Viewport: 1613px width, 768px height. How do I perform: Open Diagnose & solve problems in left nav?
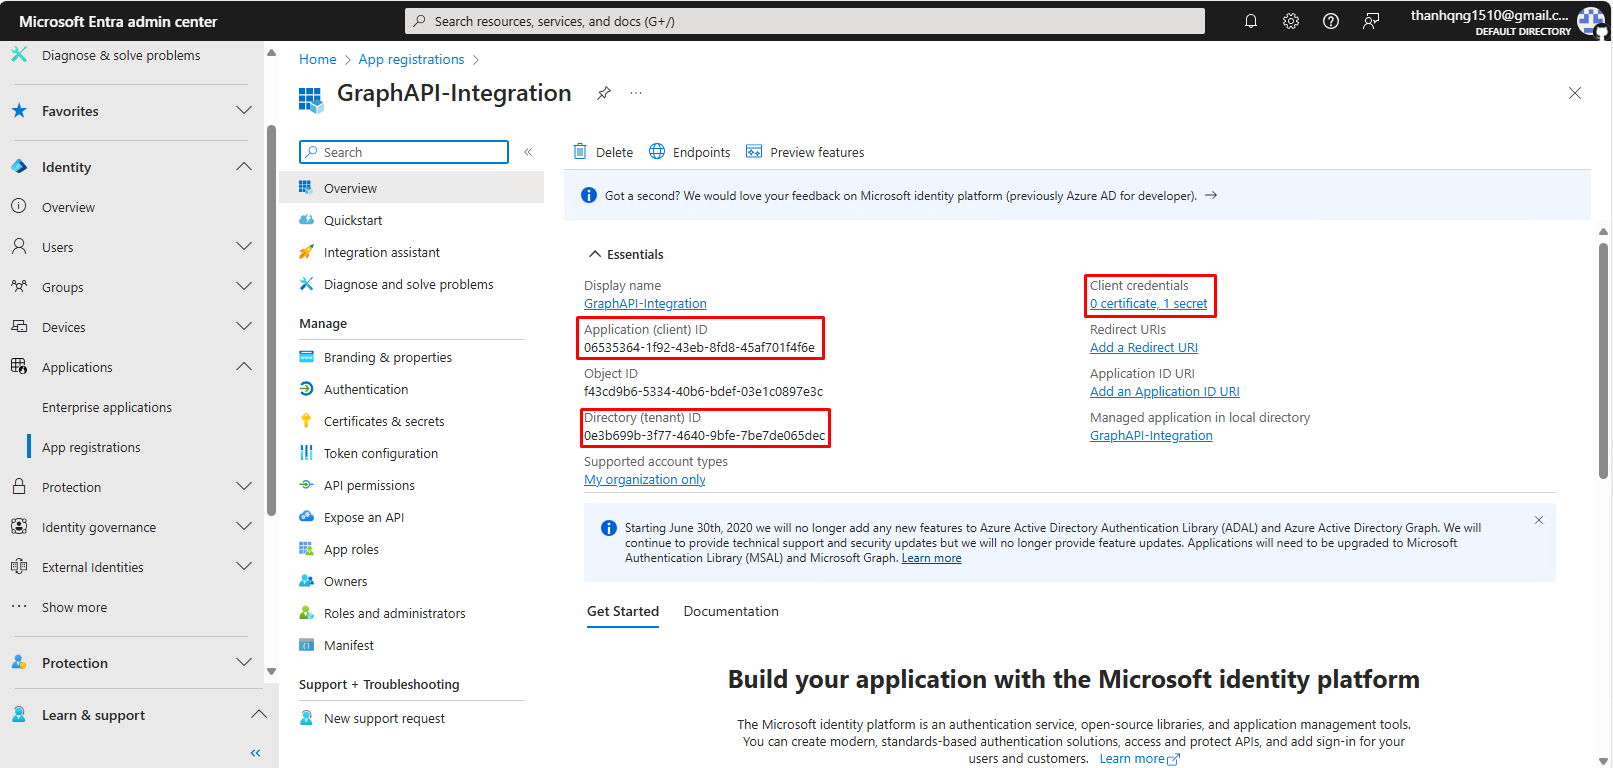click(x=121, y=55)
